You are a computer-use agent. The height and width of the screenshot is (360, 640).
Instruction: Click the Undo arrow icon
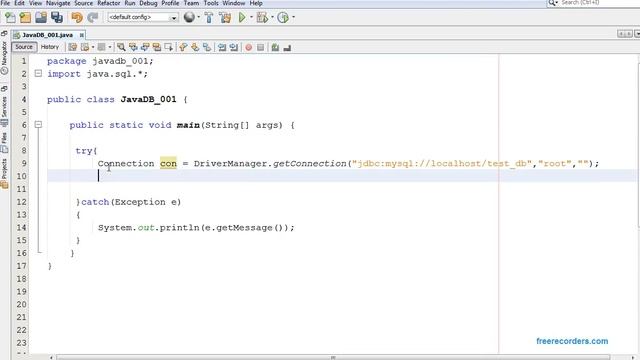[76, 17]
